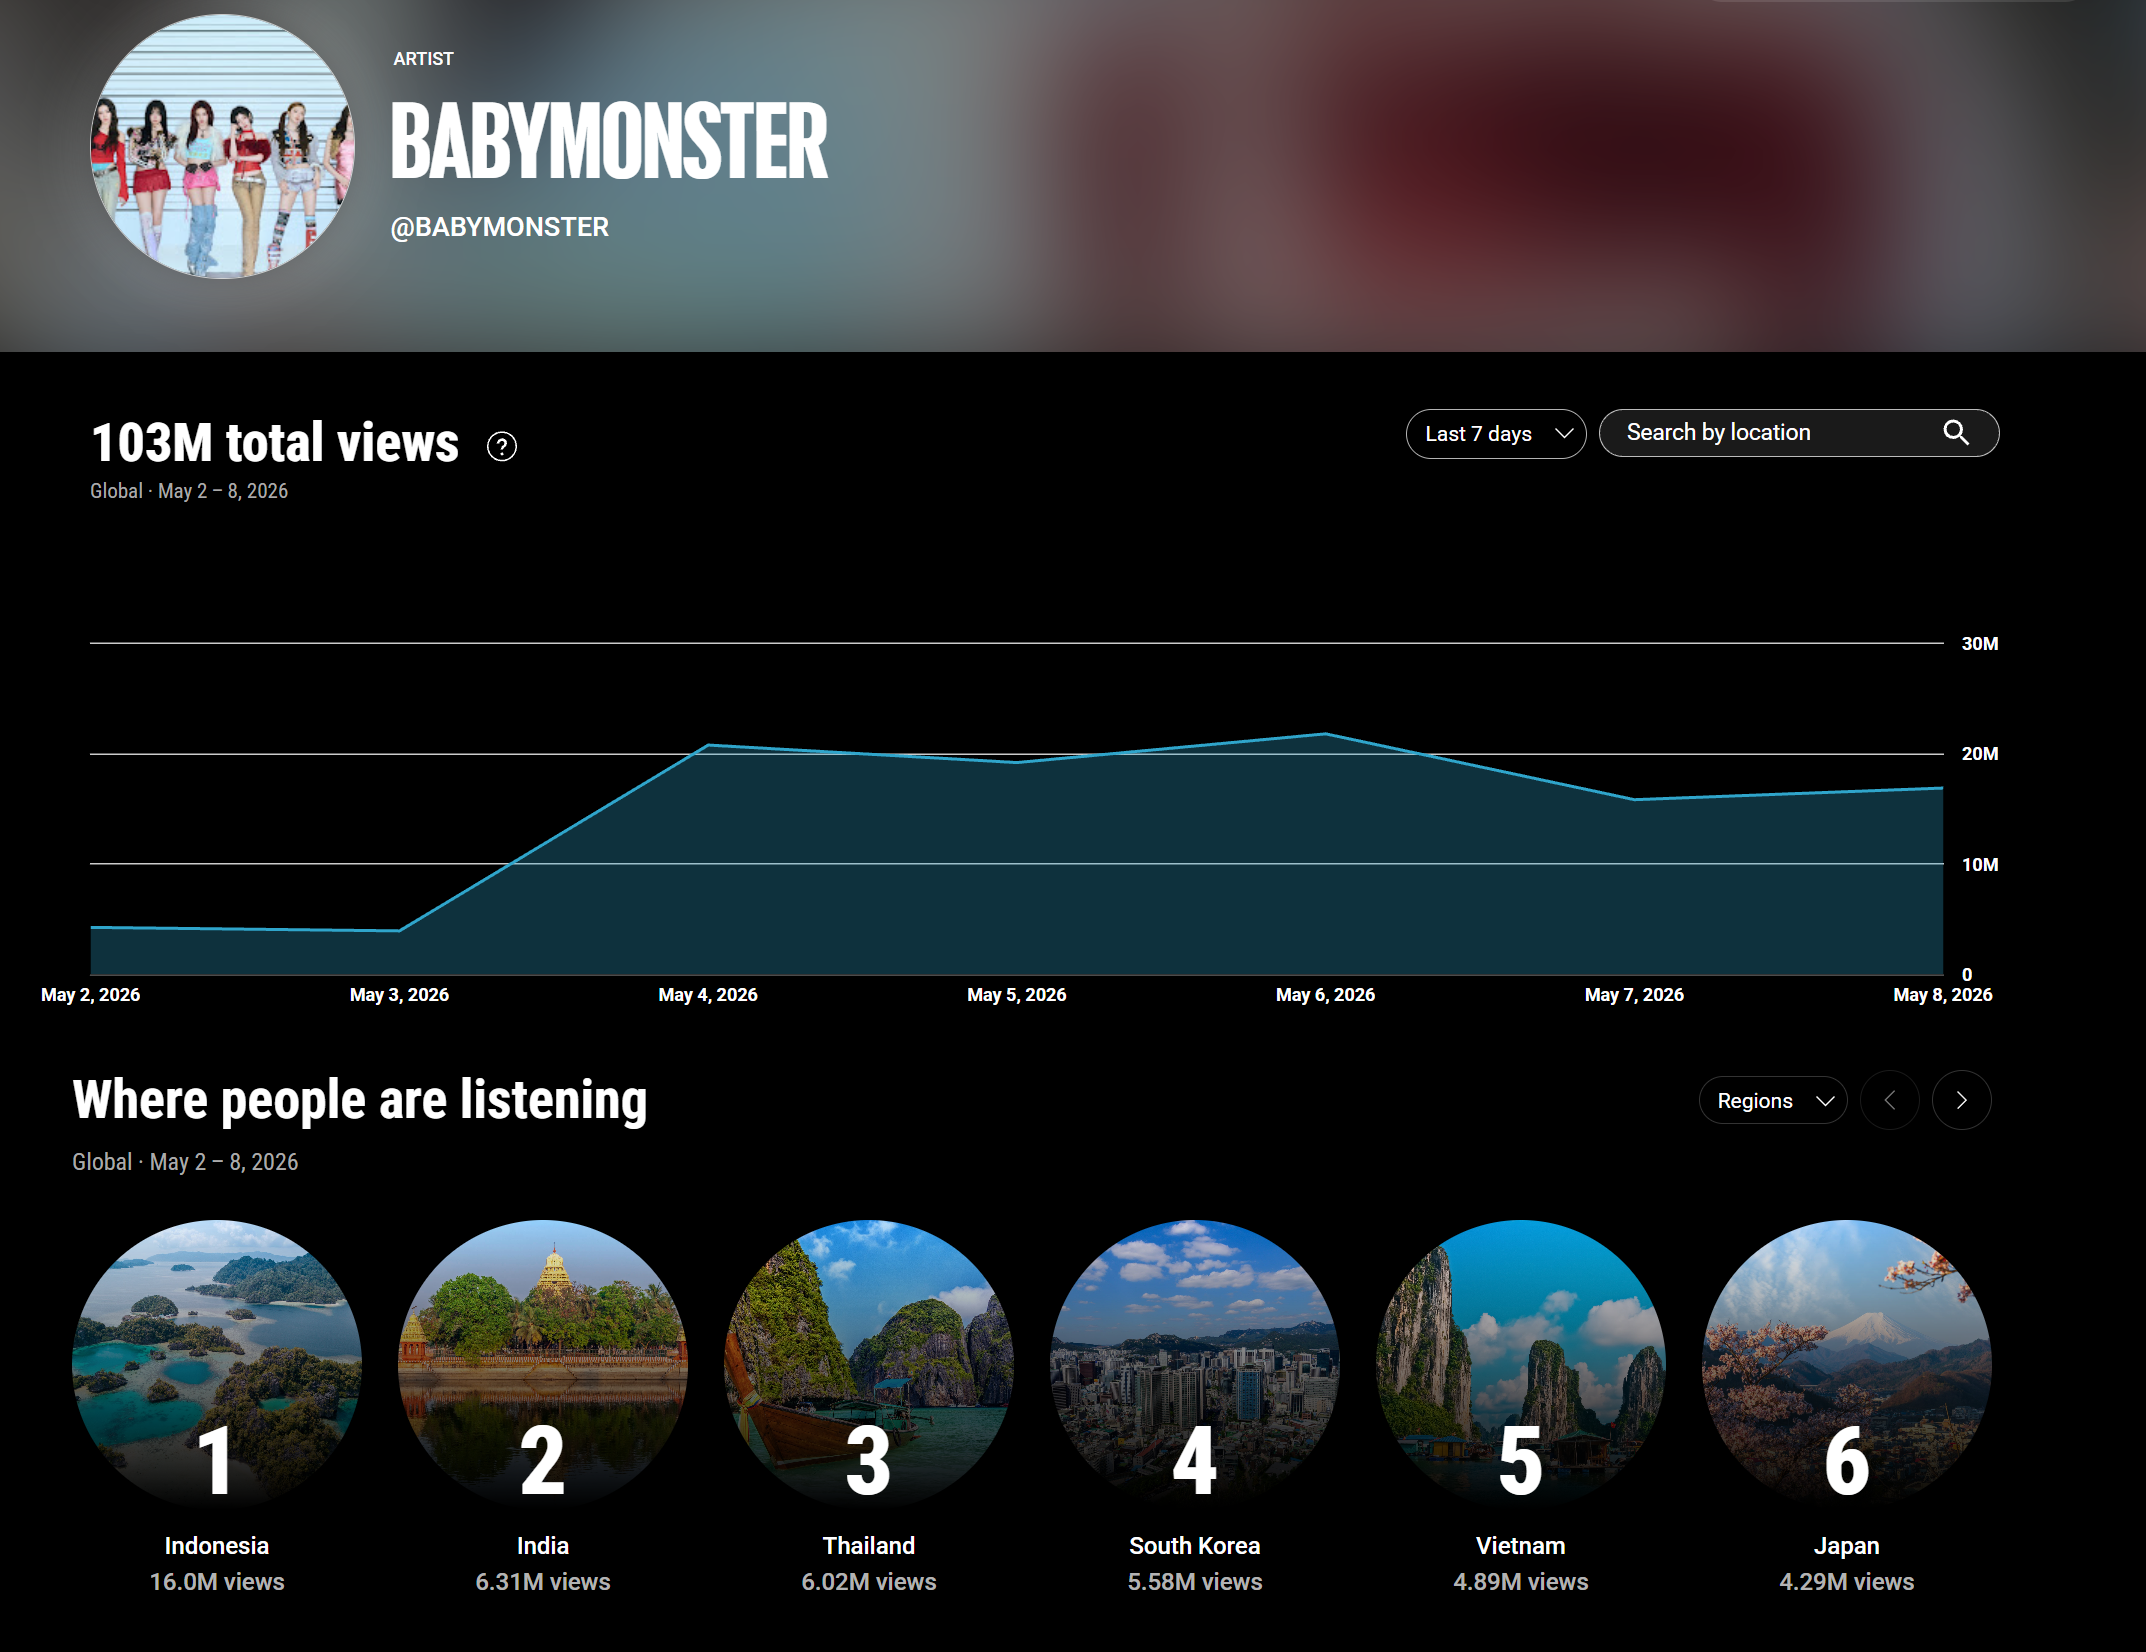Click chart point at May 4, 2026
2146x1652 pixels.
(x=708, y=745)
